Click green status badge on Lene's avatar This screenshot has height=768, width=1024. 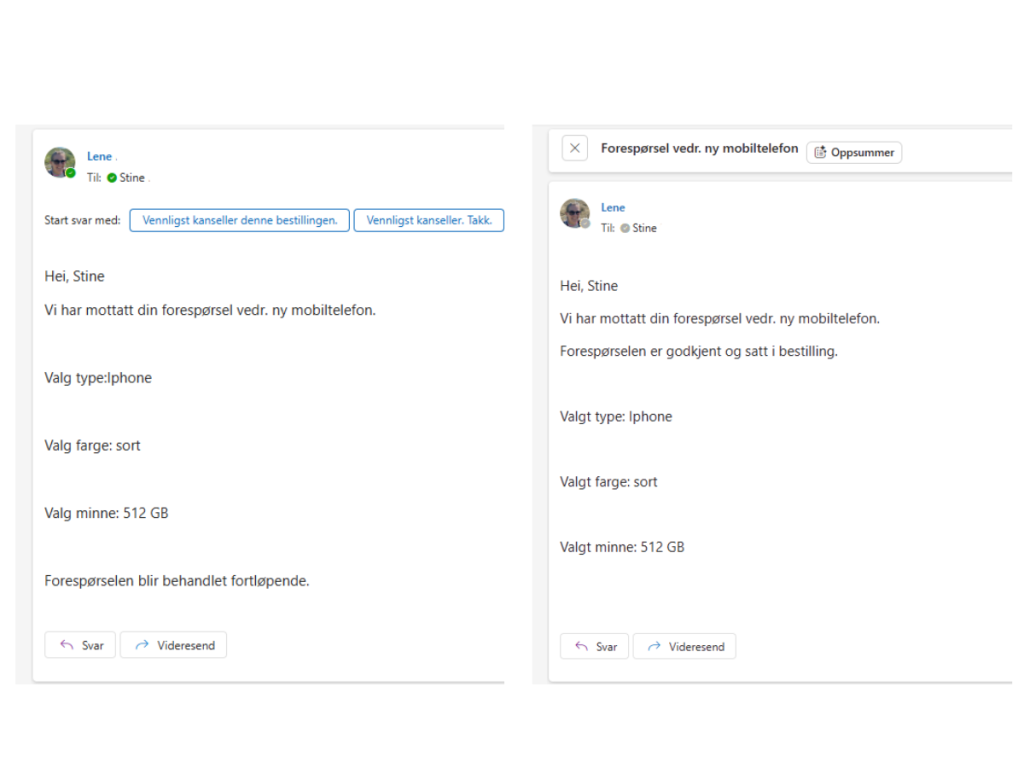[71, 173]
